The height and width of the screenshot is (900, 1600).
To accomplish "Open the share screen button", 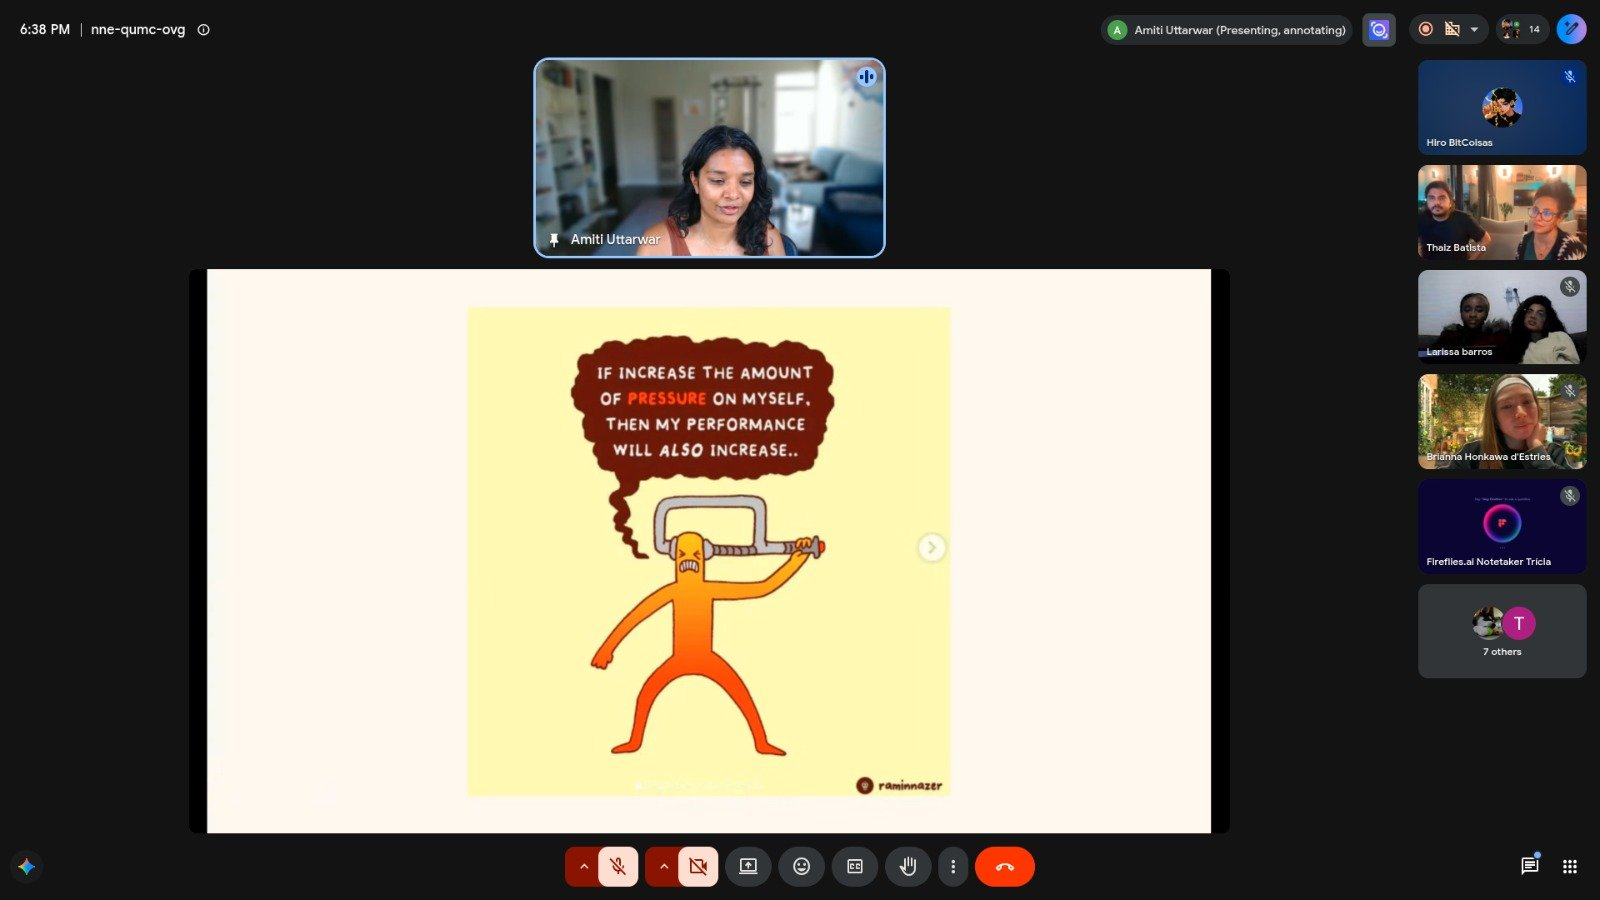I will pos(748,867).
